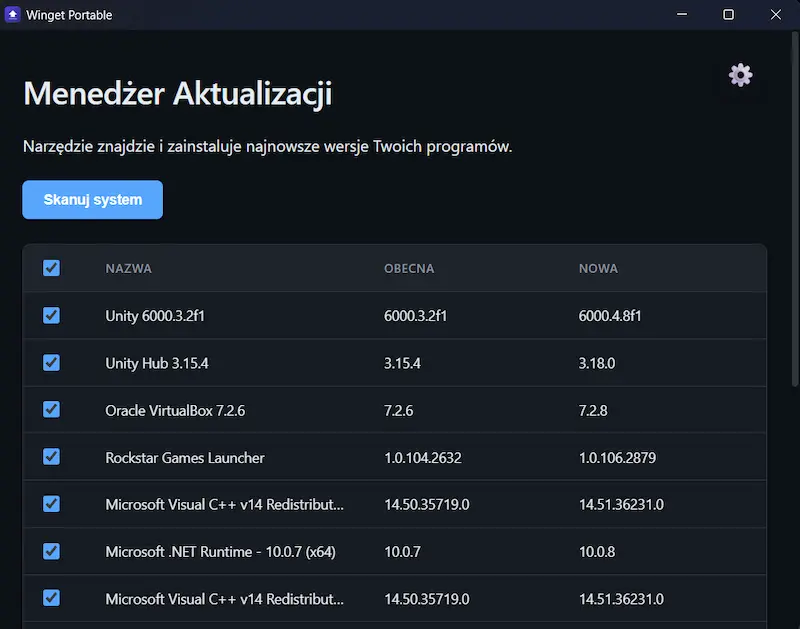Screen dimensions: 800x629
Task: Select the Microsoft .NET Runtime name cell
Action: pyautogui.click(x=220, y=552)
